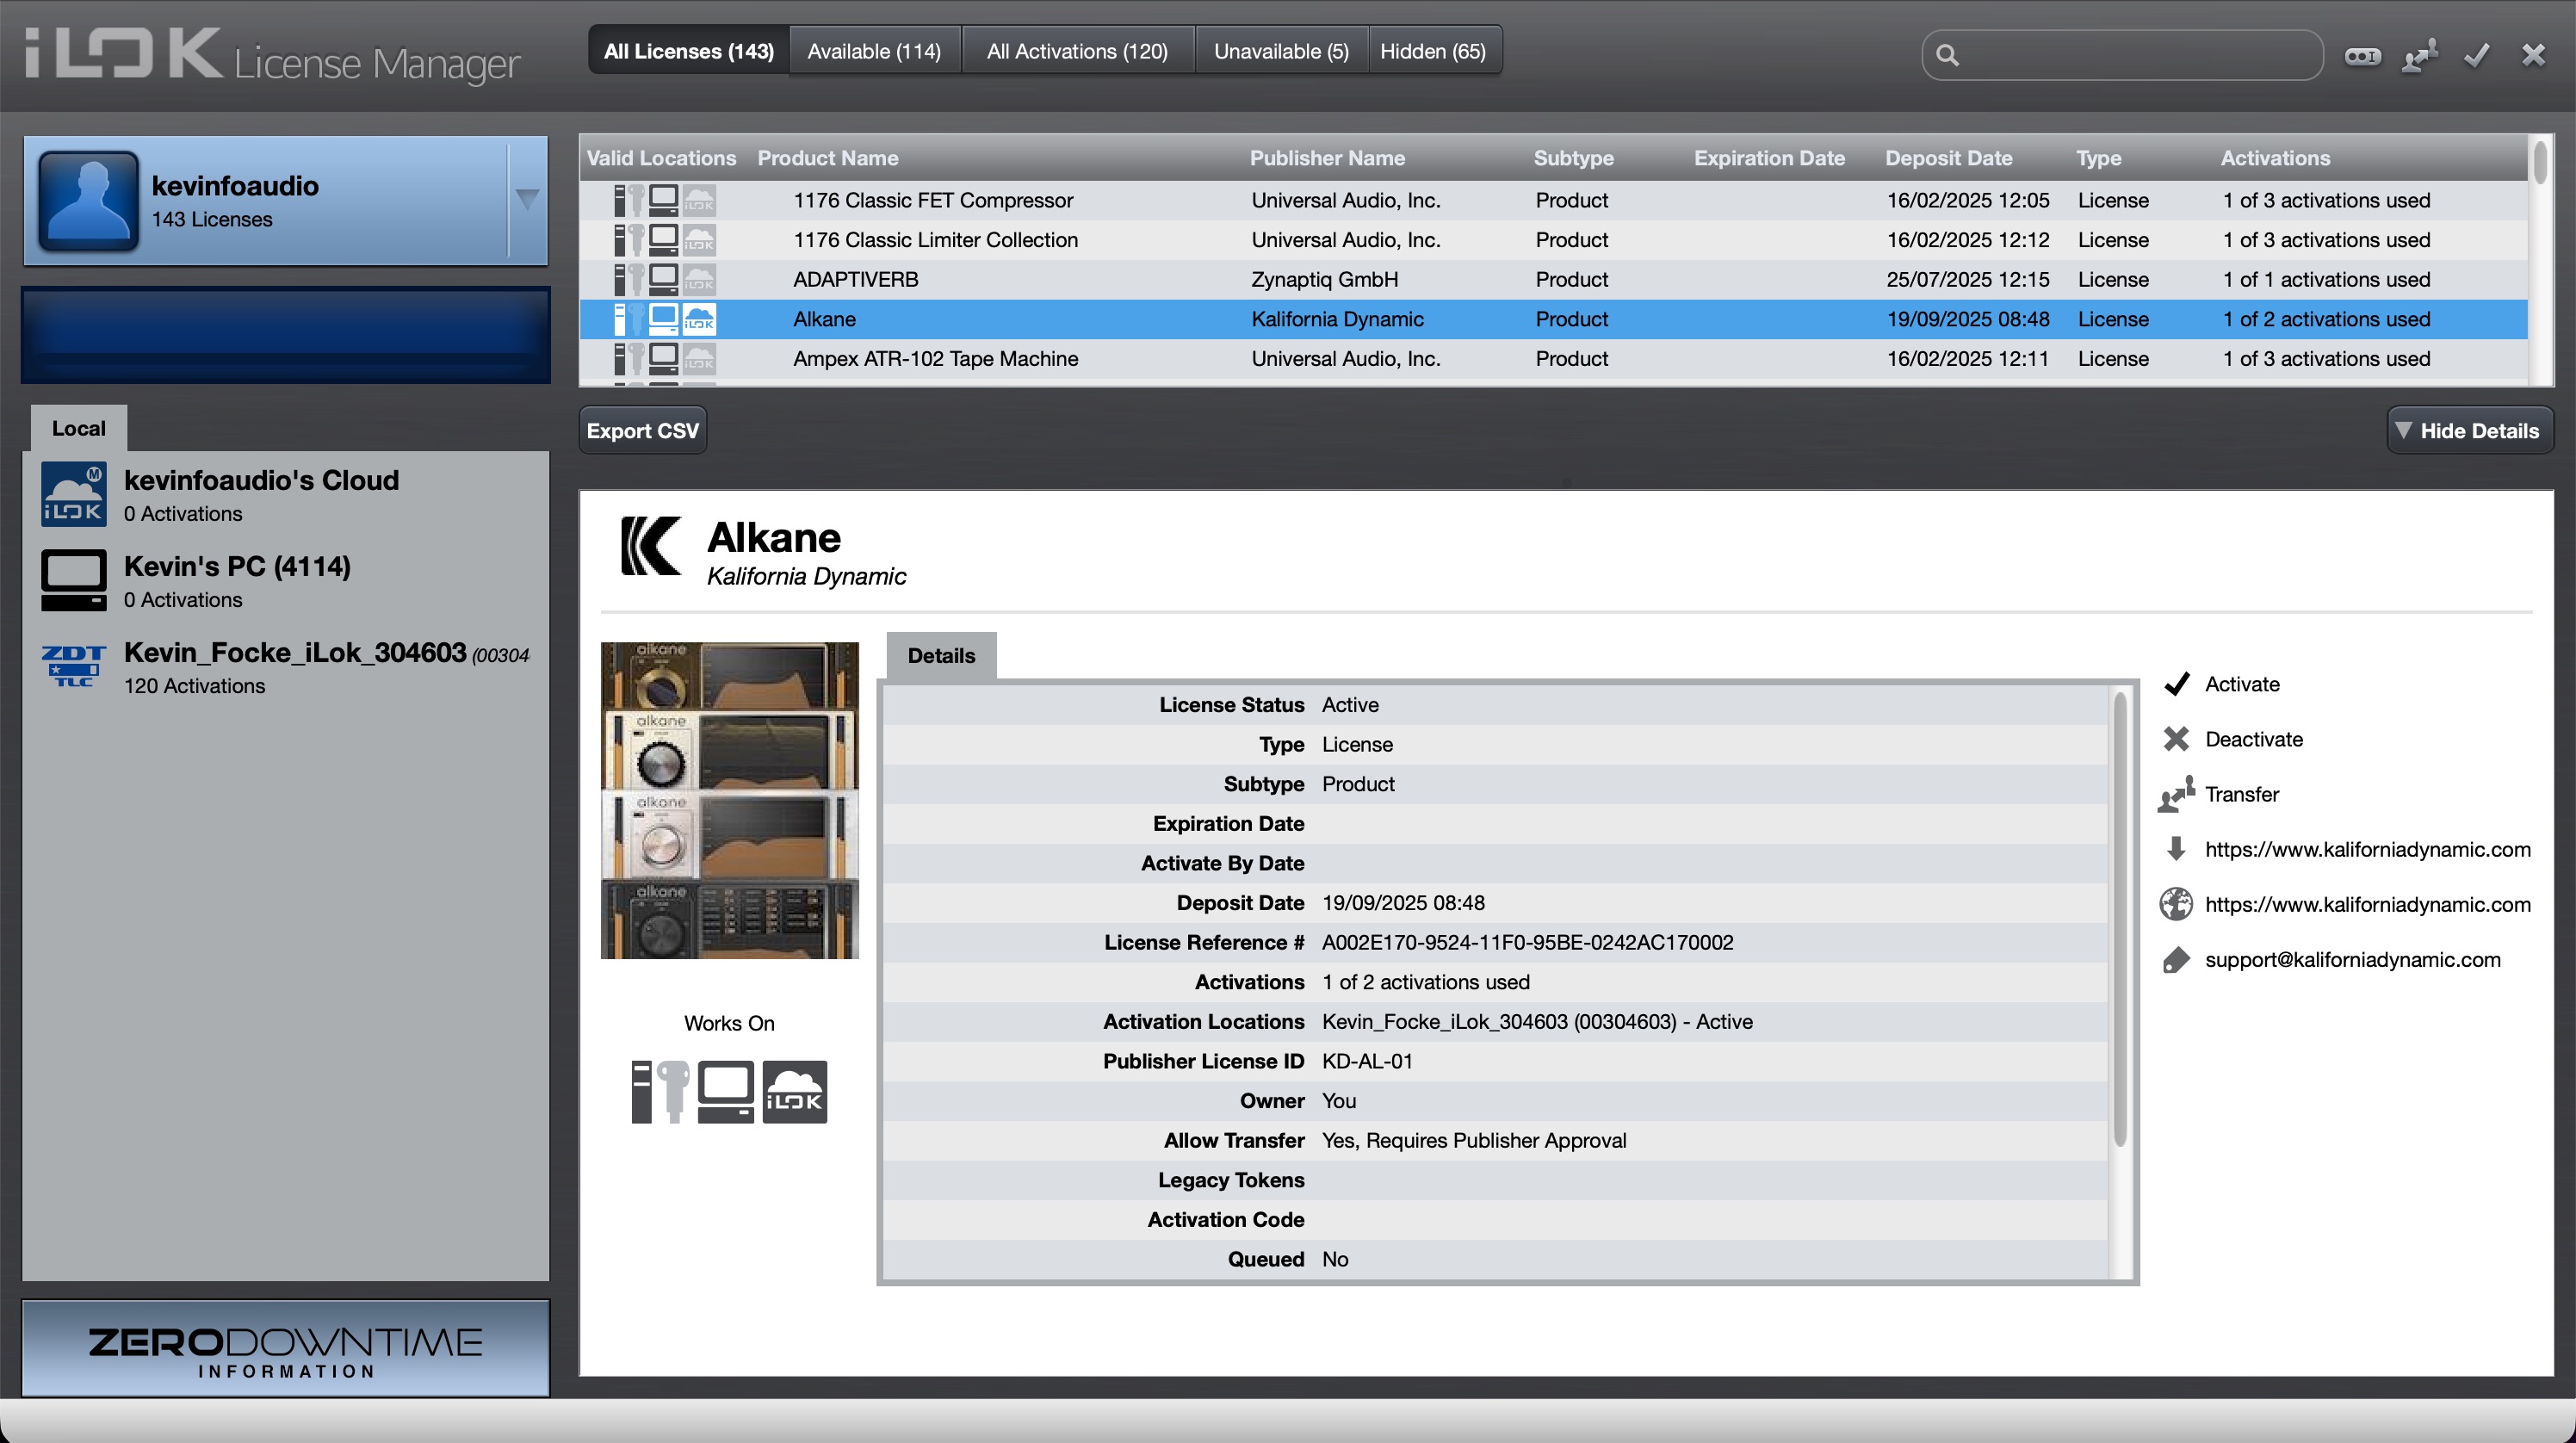Click the support email tag icon
The image size is (2576, 1443).
2176,960
